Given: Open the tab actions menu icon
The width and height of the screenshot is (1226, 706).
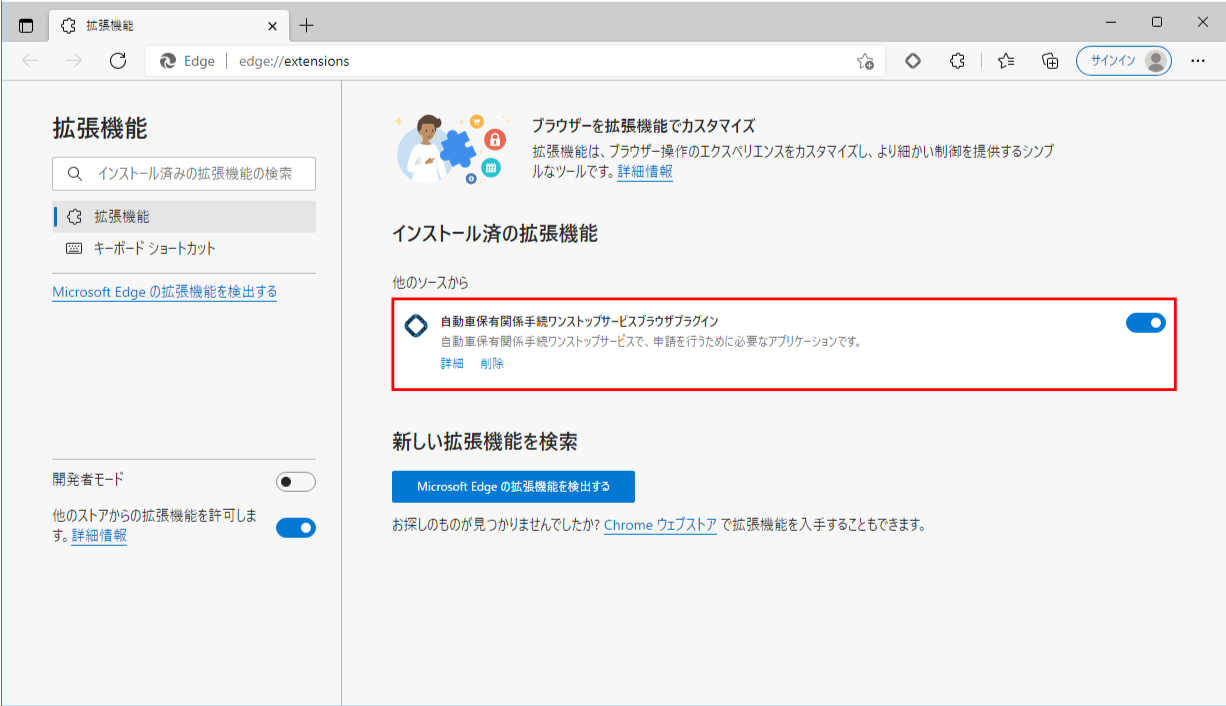Looking at the screenshot, I should click(26, 25).
